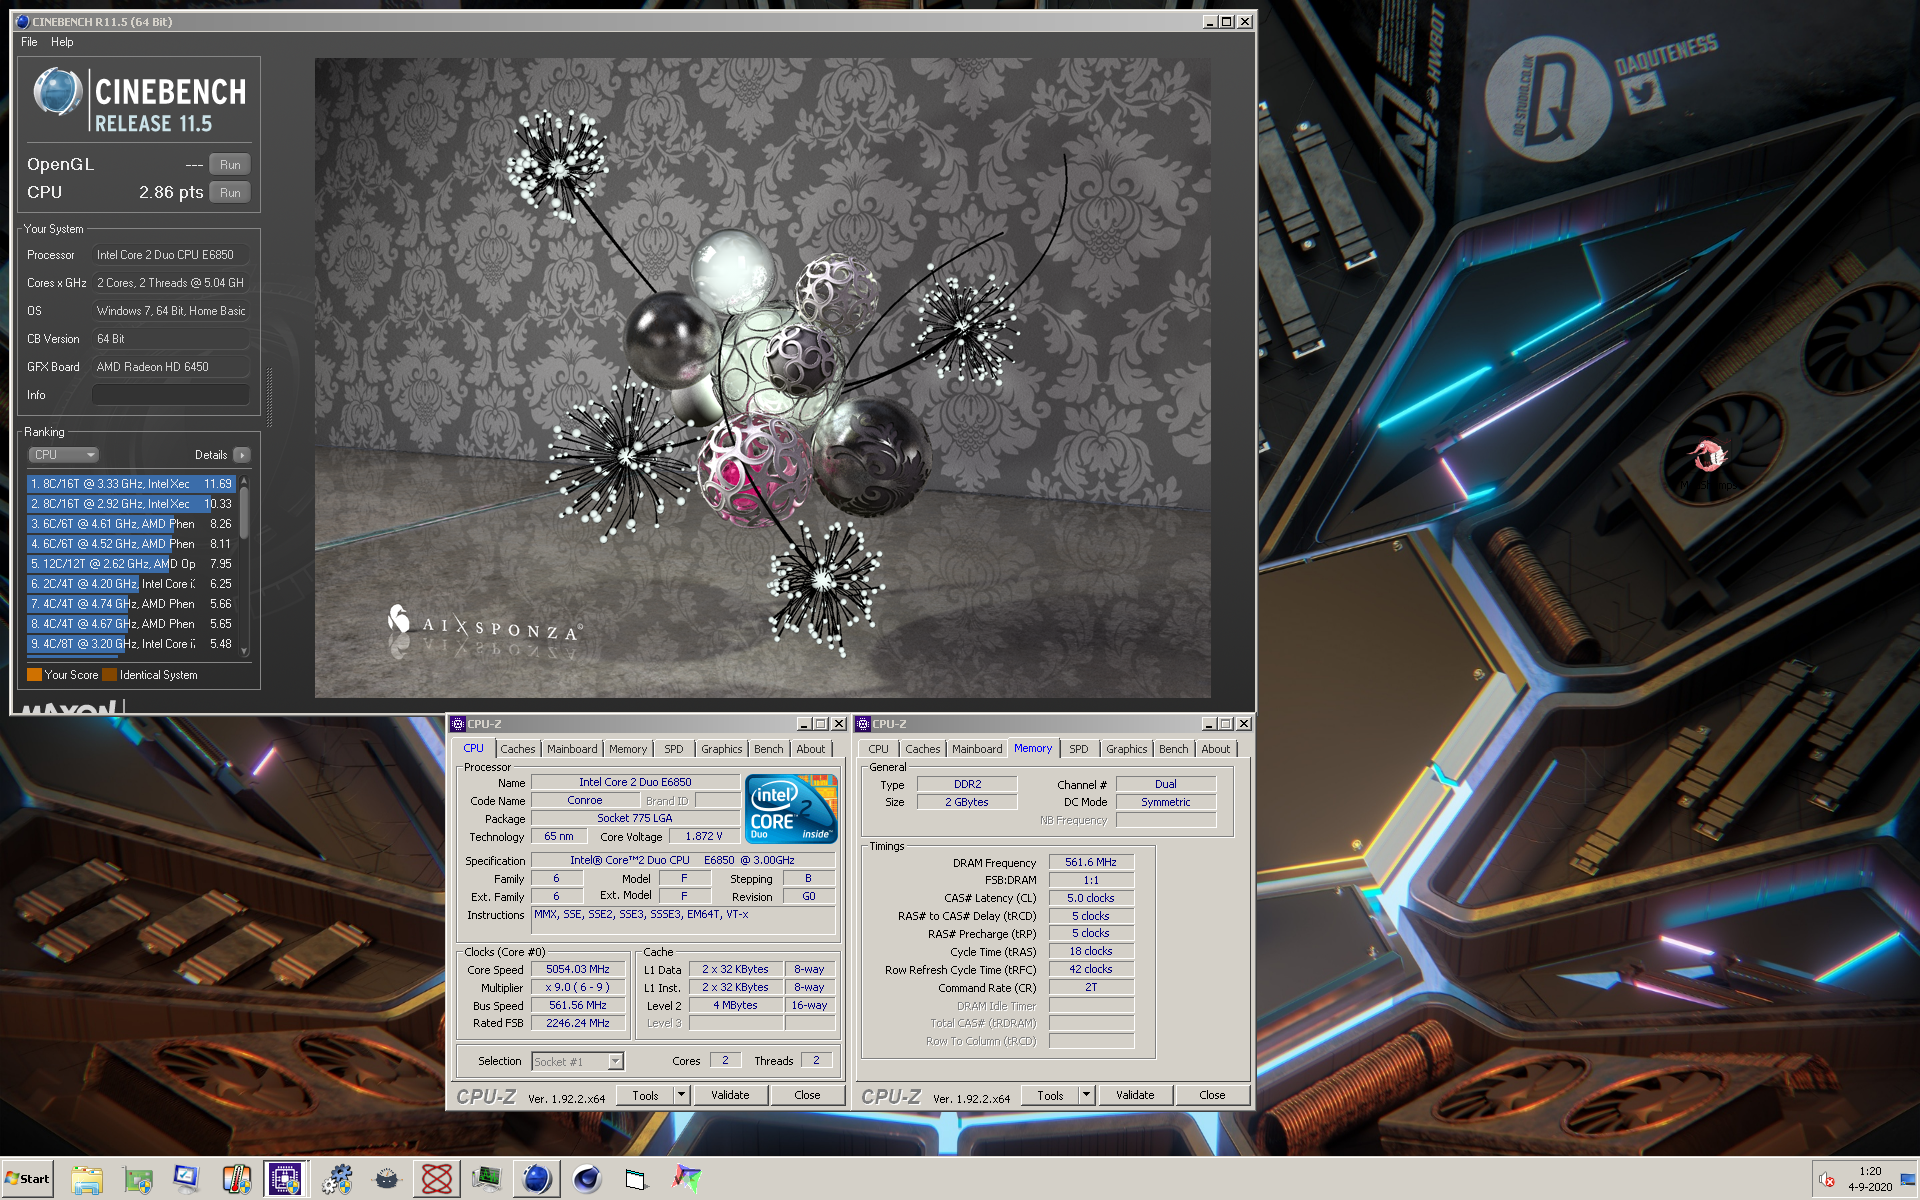Expand Tools dropdown arrow in right CPU-Z

(1087, 1095)
